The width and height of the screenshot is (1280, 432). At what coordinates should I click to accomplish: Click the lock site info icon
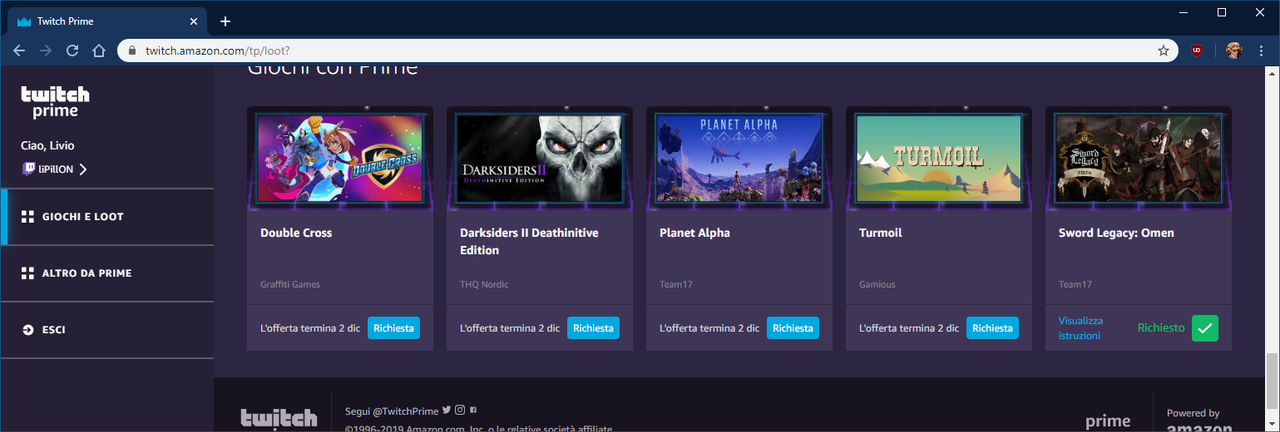131,50
